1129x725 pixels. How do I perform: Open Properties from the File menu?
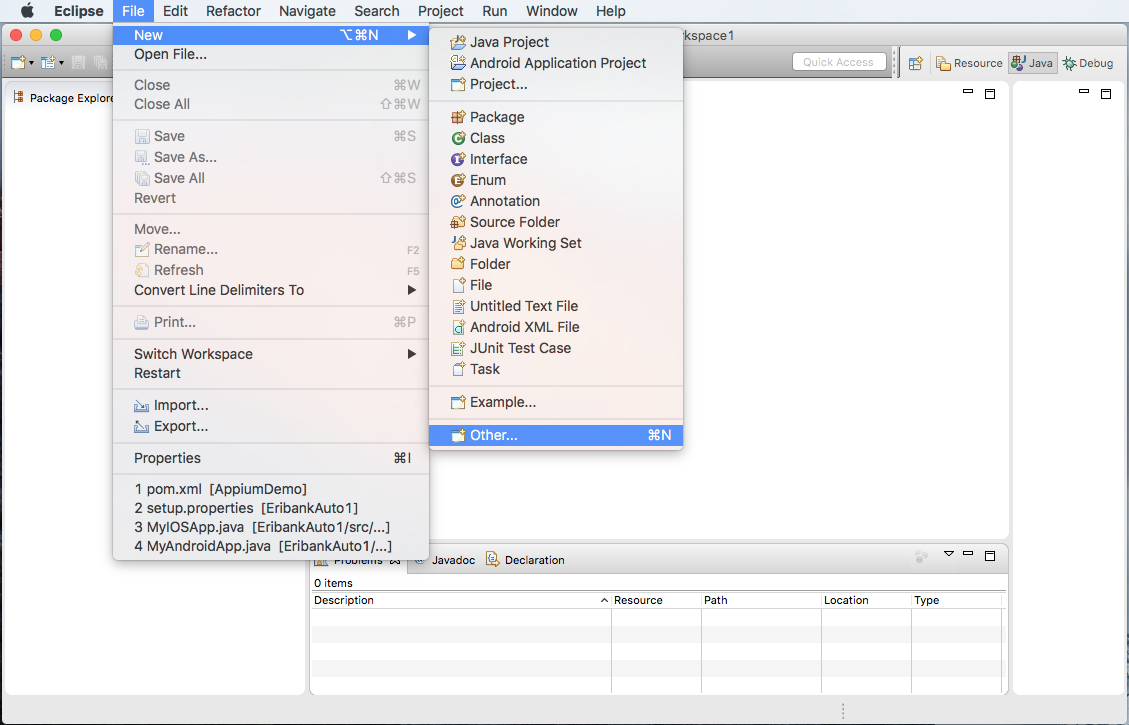coord(271,459)
